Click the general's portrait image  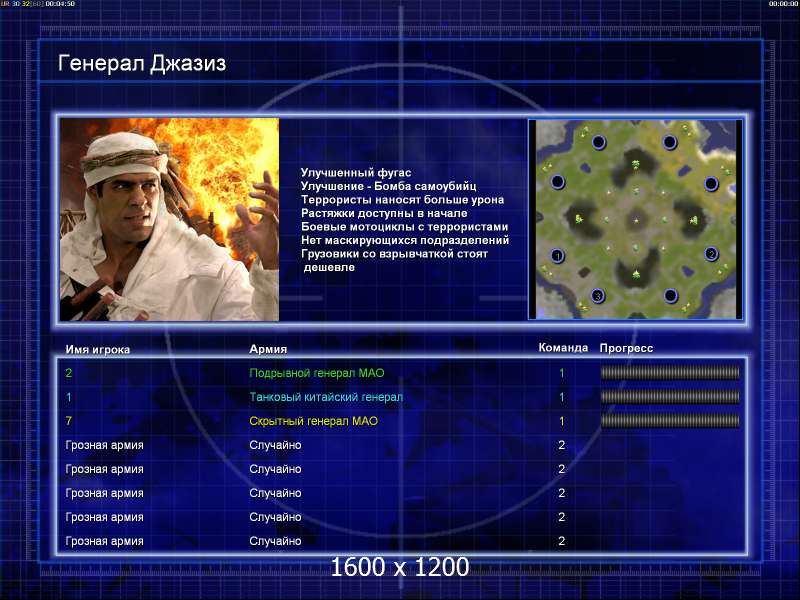[169, 219]
